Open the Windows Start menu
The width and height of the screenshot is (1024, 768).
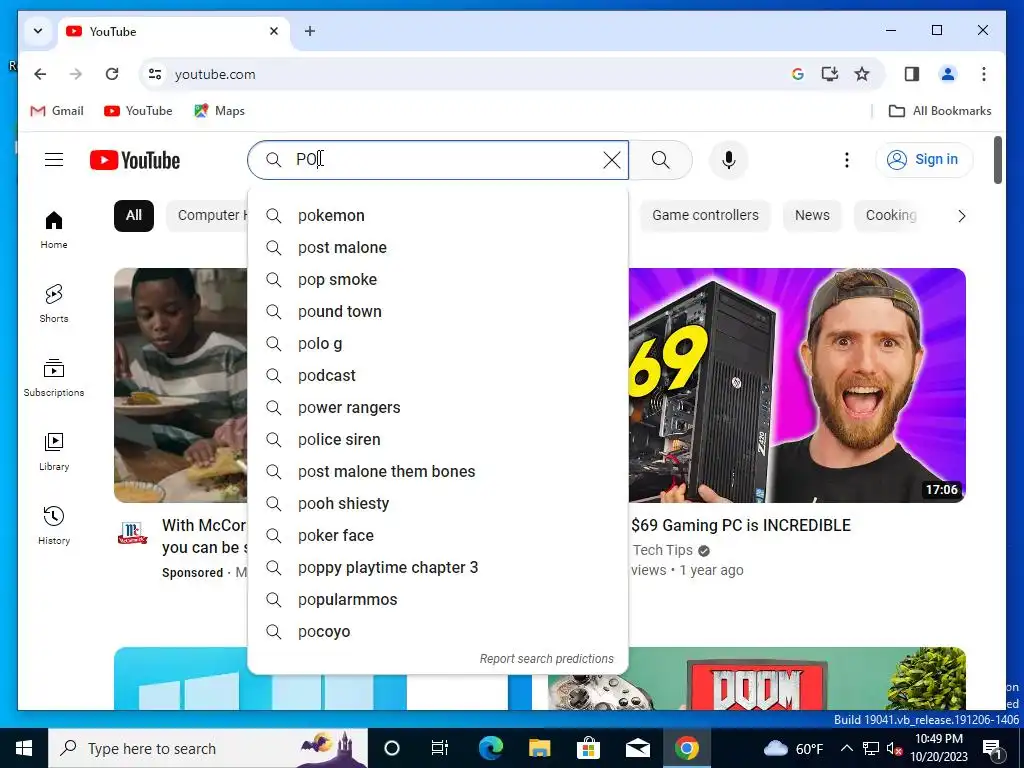tap(24, 748)
